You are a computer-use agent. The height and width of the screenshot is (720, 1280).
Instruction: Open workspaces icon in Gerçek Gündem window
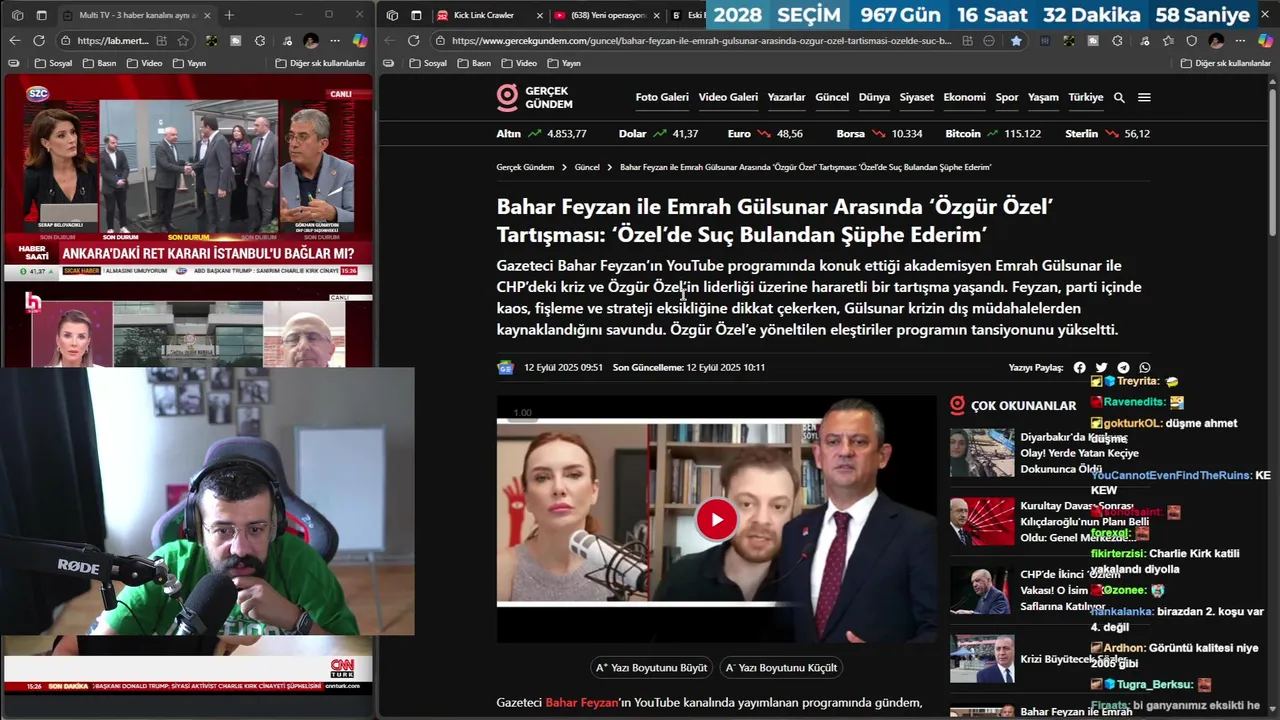point(392,15)
